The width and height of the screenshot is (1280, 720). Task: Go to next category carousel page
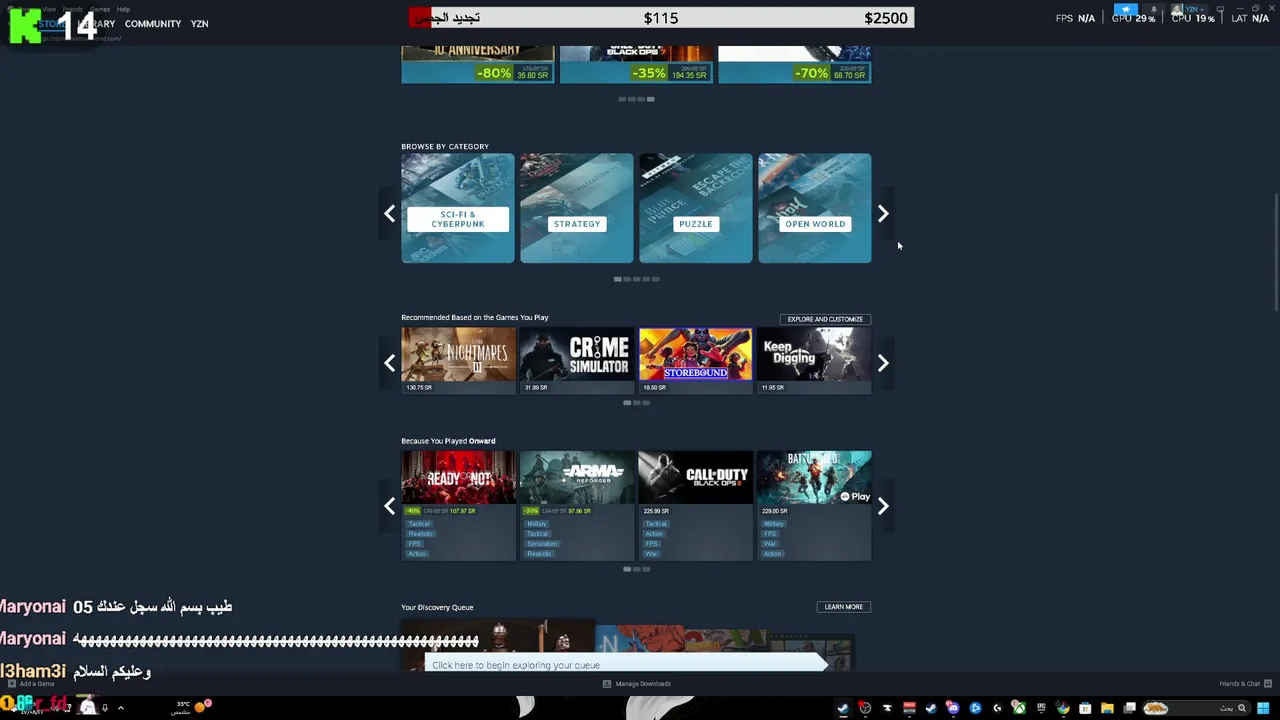pos(883,213)
